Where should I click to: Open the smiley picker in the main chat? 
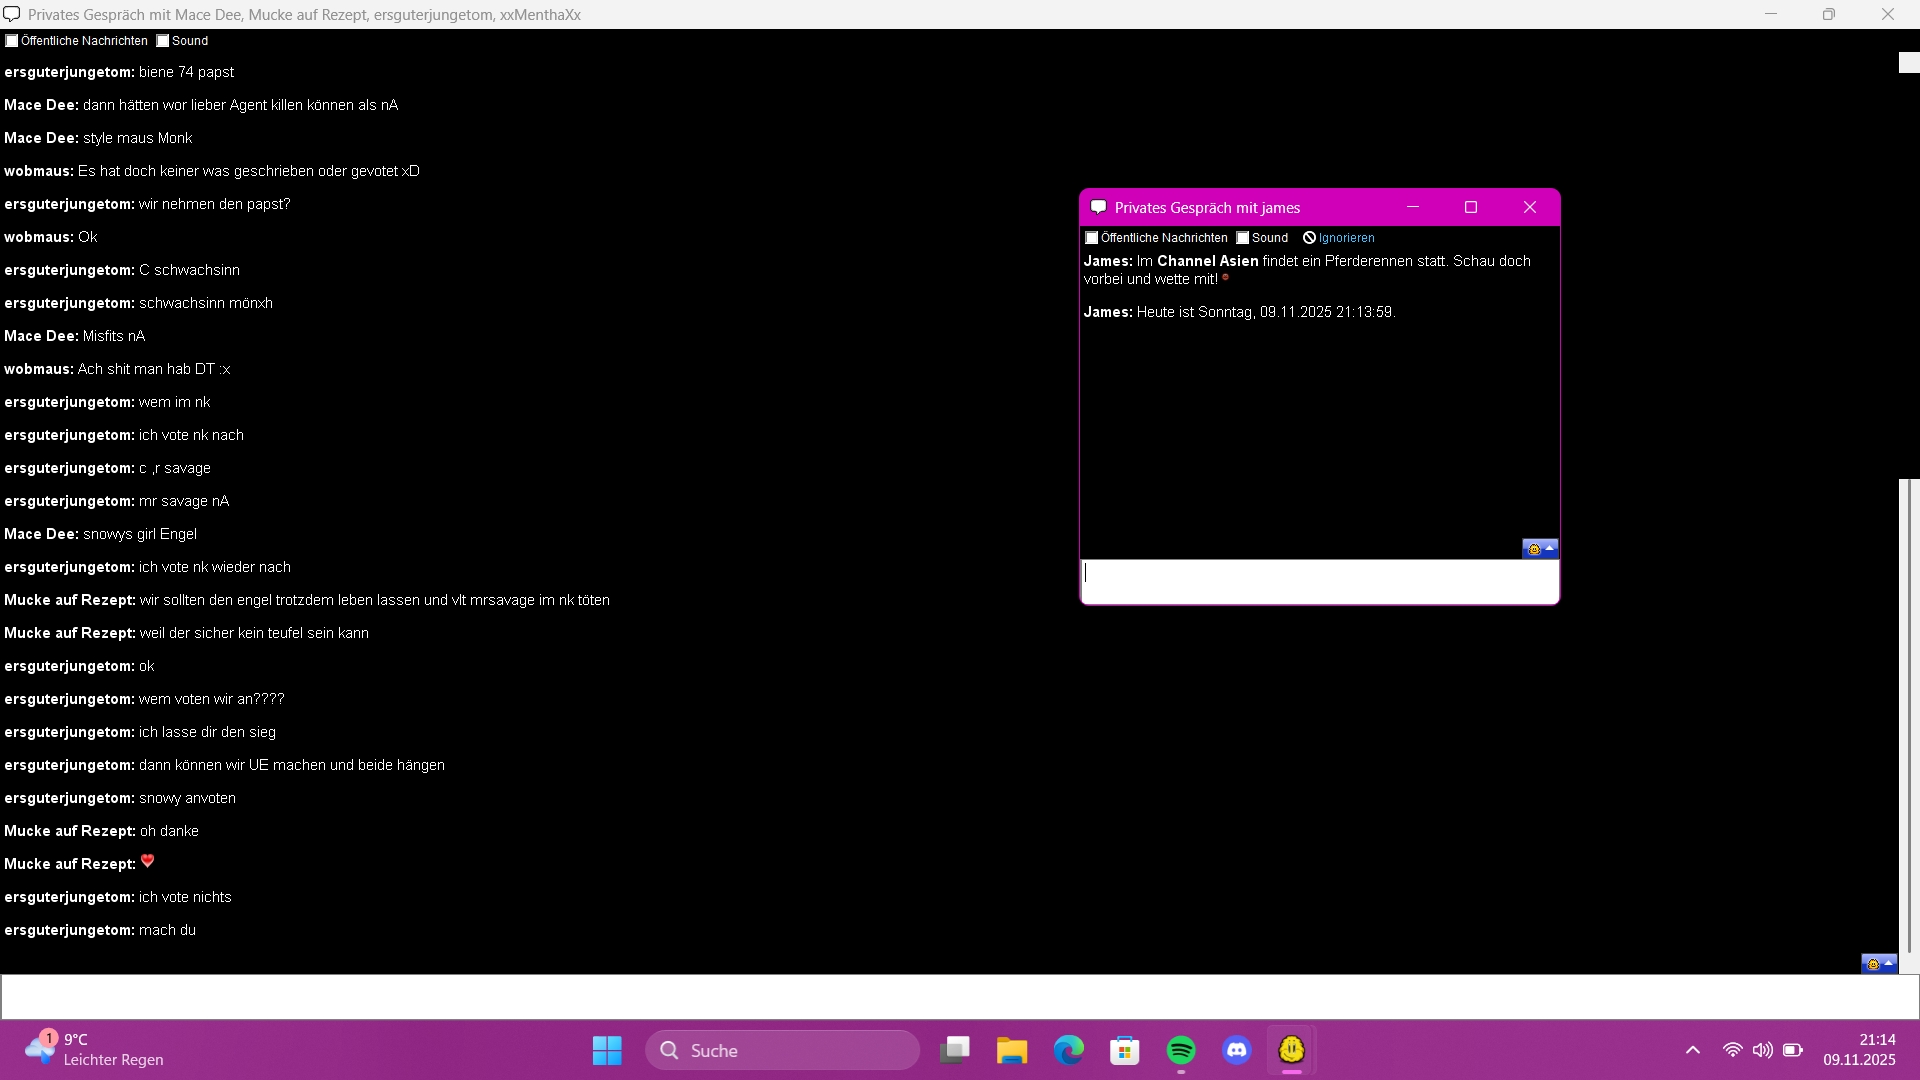[1878, 964]
